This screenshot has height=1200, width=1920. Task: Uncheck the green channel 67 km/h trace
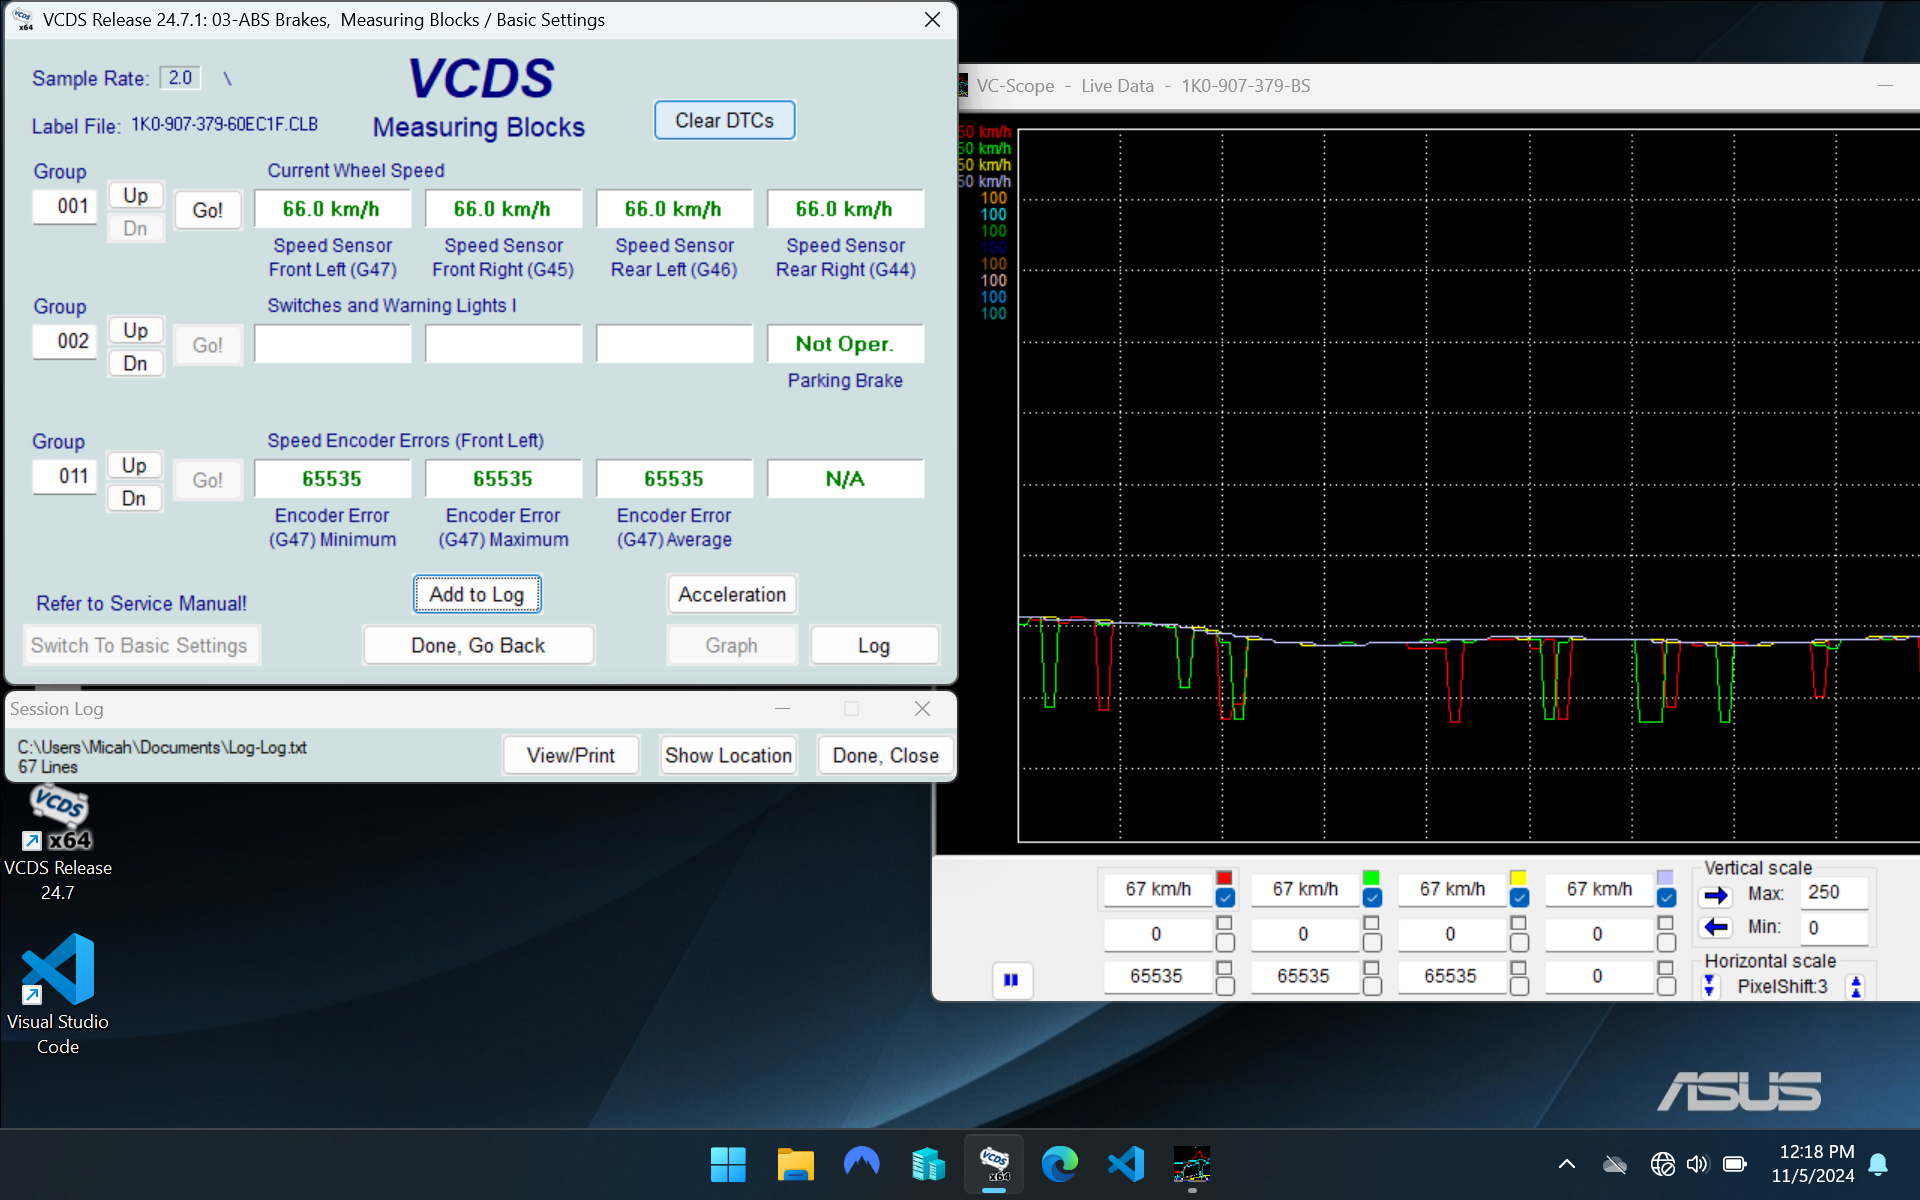click(x=1372, y=898)
